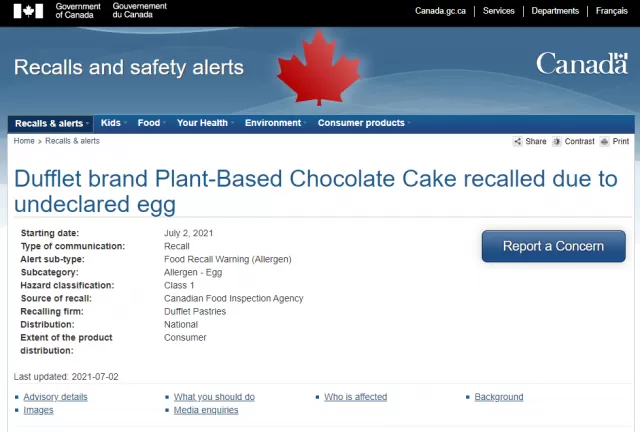Open the Recalls & alerts dropdown menu

[x=51, y=123]
